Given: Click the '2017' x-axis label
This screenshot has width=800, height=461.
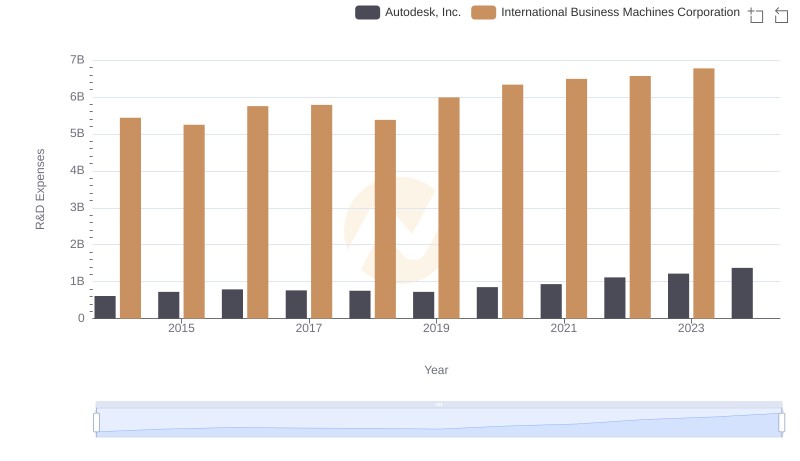Looking at the screenshot, I should [309, 328].
